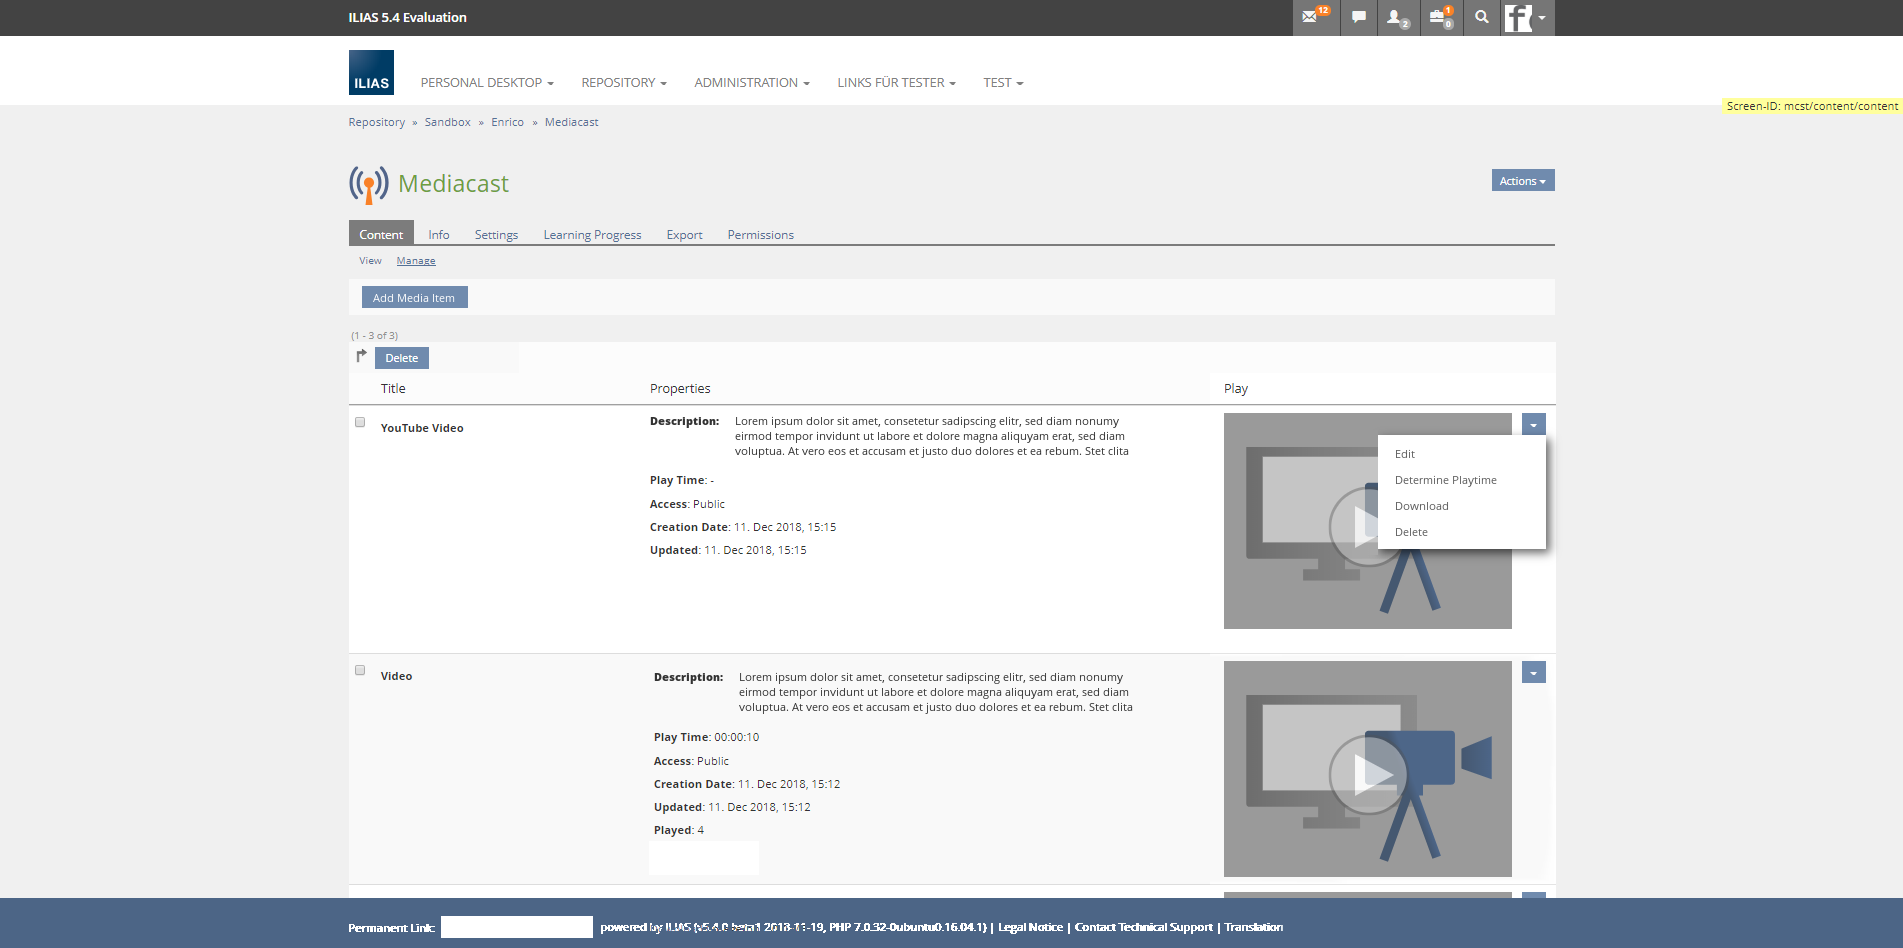Click the Permanent Link input field
This screenshot has width=1903, height=948.
(517, 927)
